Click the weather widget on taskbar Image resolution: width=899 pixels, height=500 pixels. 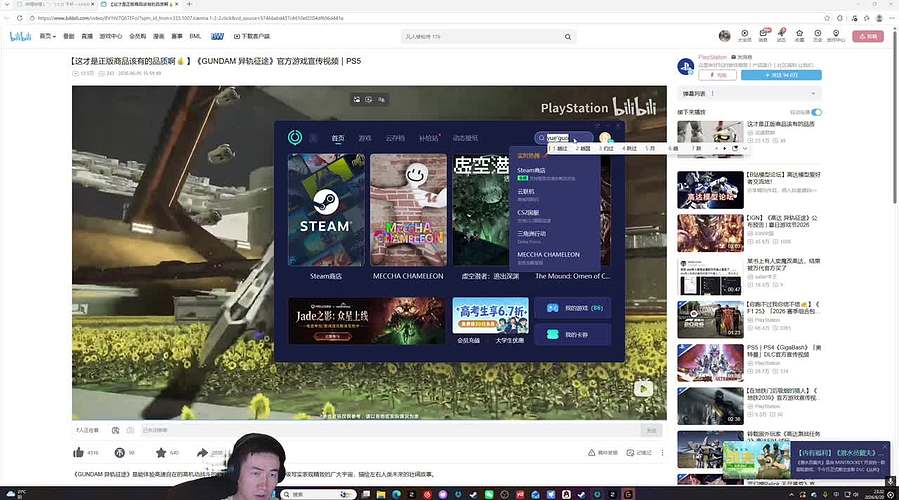pos(15,494)
